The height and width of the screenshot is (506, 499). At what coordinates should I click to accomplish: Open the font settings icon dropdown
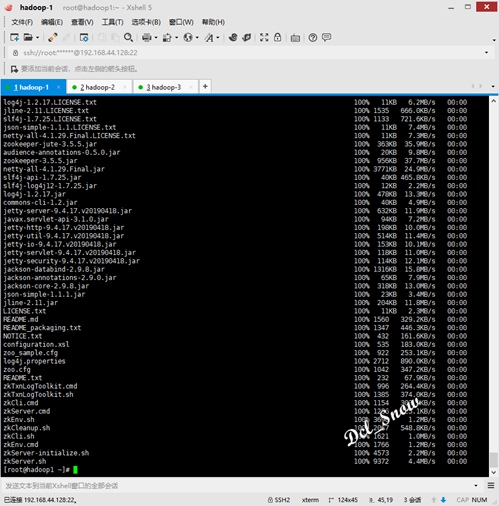218,38
